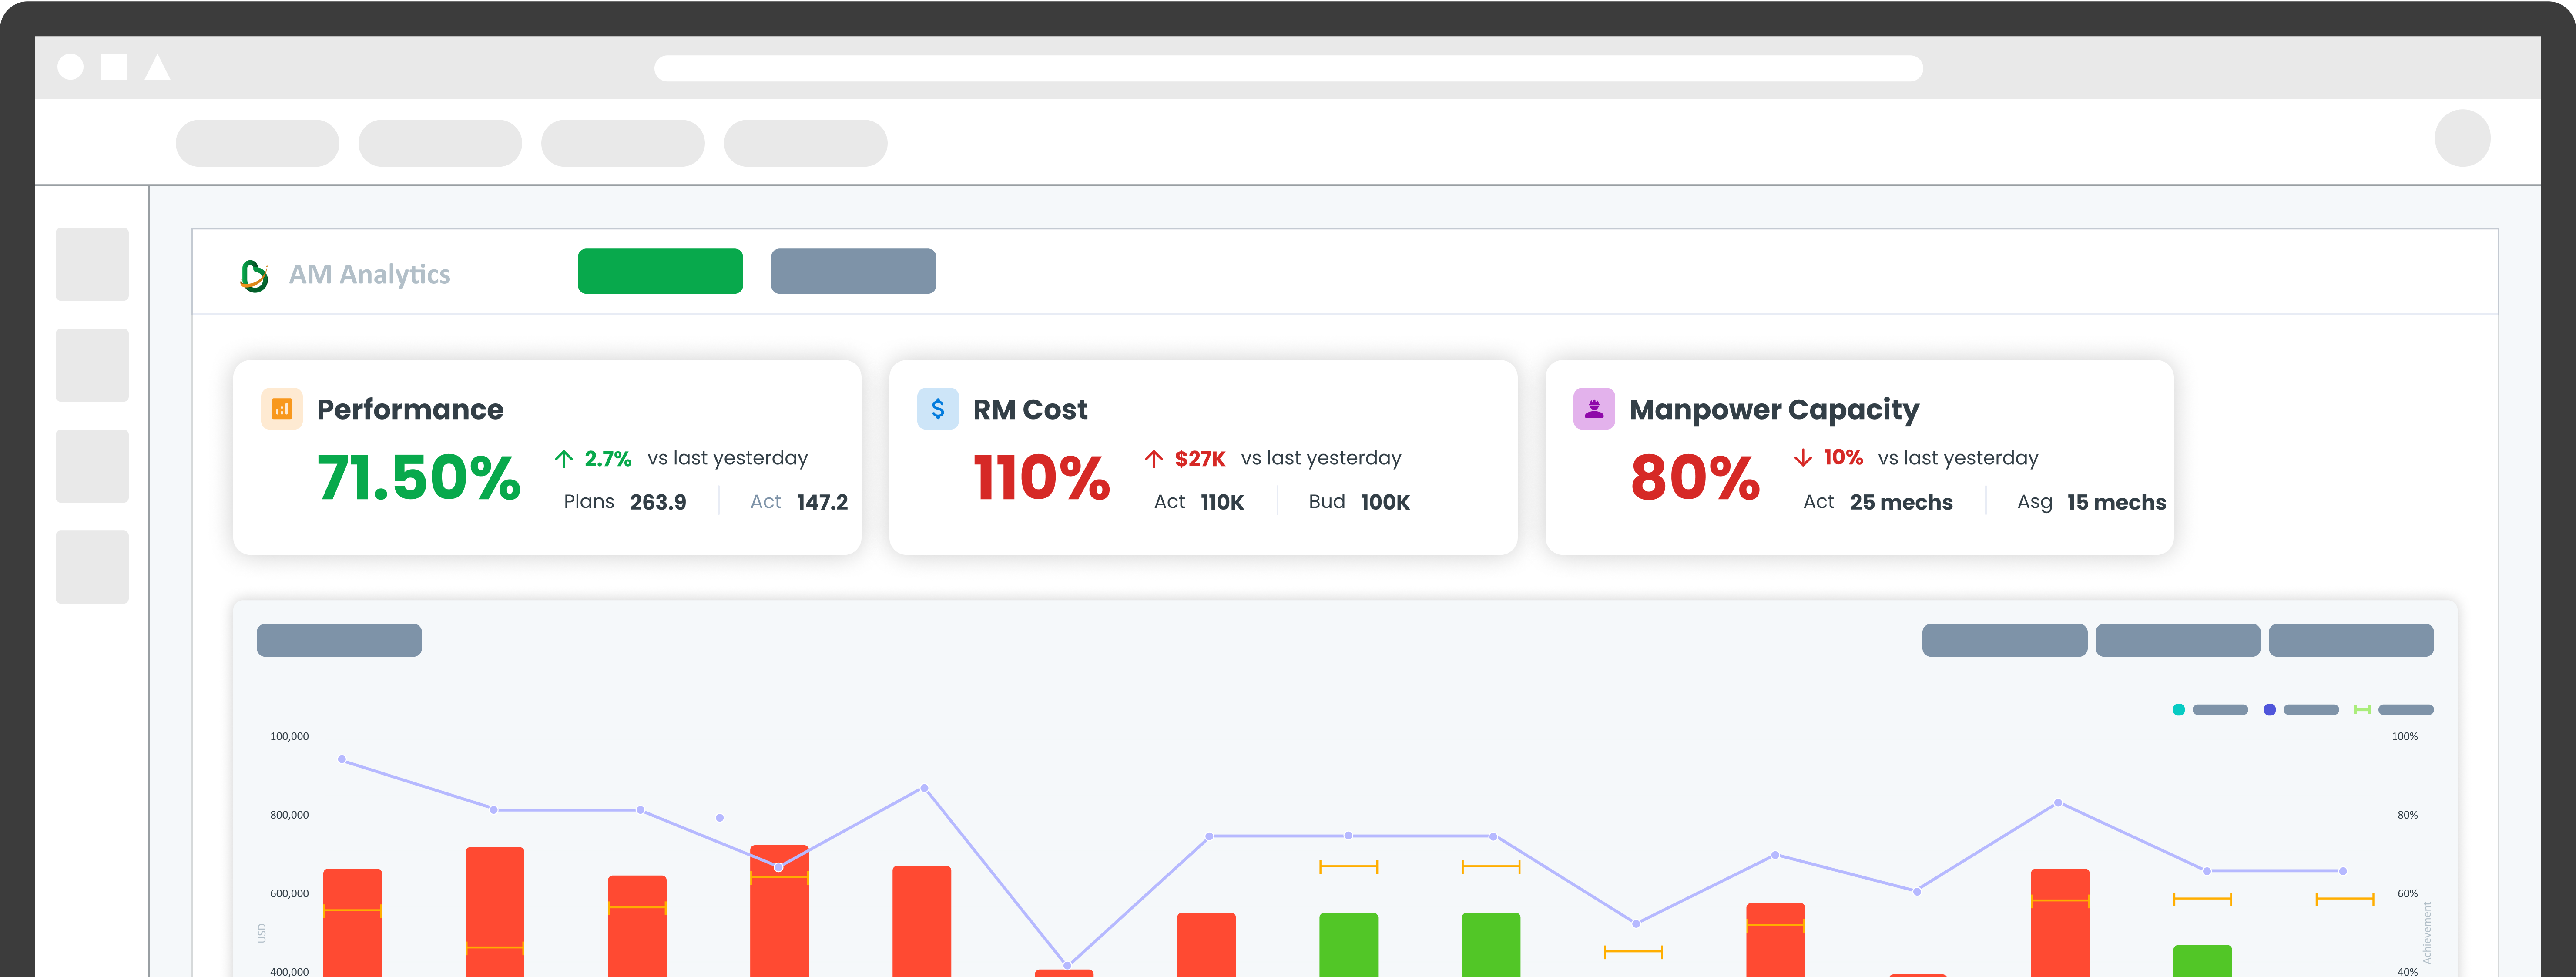The image size is (2576, 977).
Task: Click the first green bar in the chart
Action: click(x=1348, y=944)
